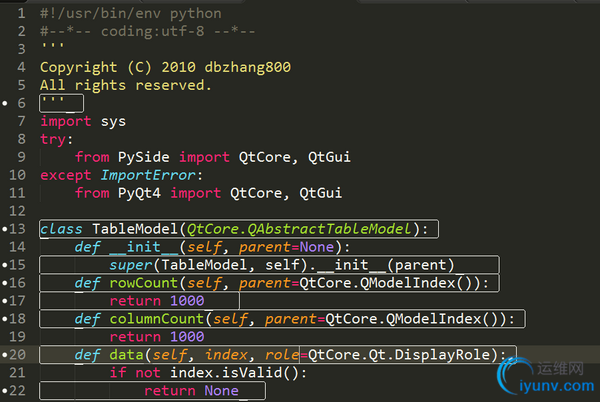Click gutter line number 3
Image resolution: width=600 pixels, height=402 pixels.
click(21, 49)
